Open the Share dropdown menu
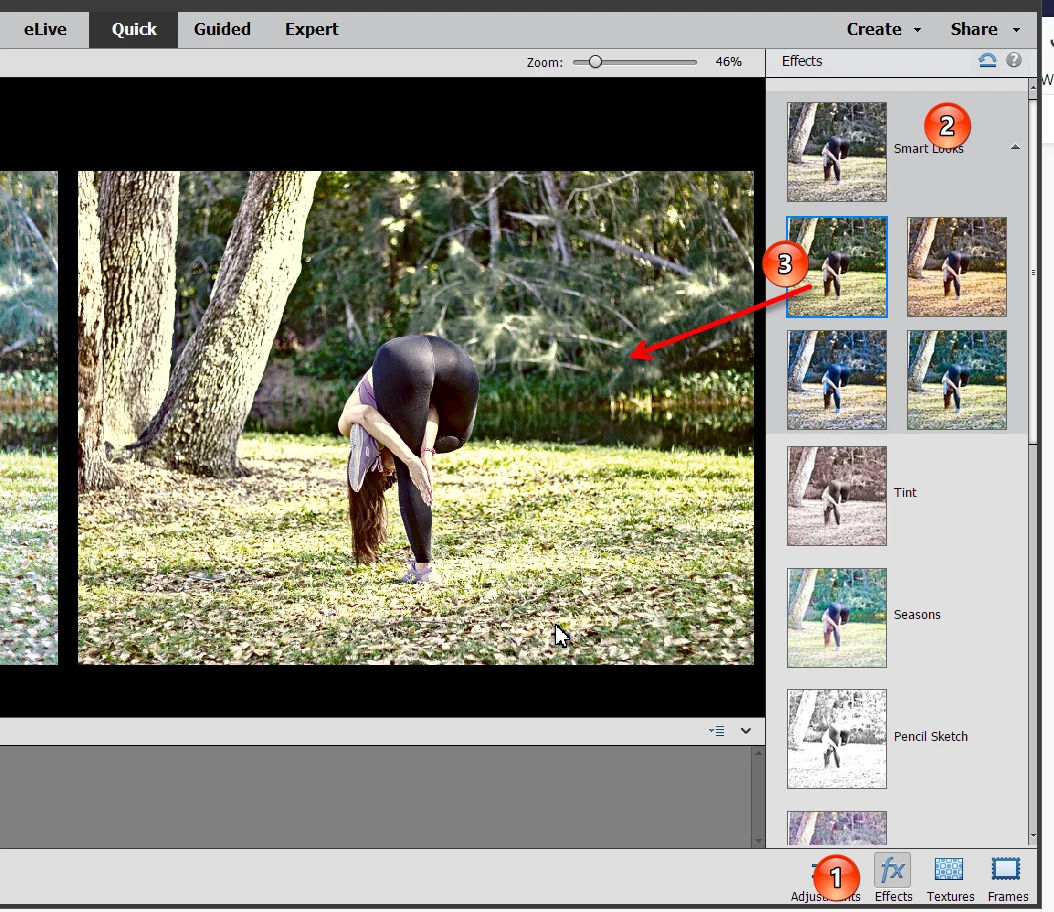This screenshot has width=1054, height=912. pyautogui.click(x=985, y=30)
